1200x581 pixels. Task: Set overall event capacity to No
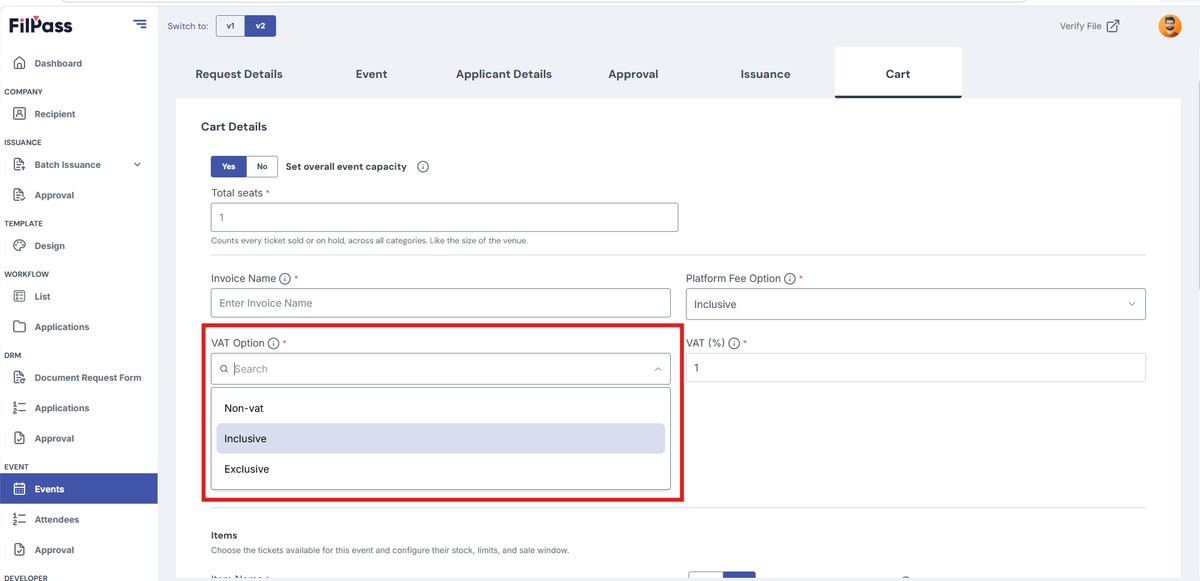pyautogui.click(x=262, y=167)
